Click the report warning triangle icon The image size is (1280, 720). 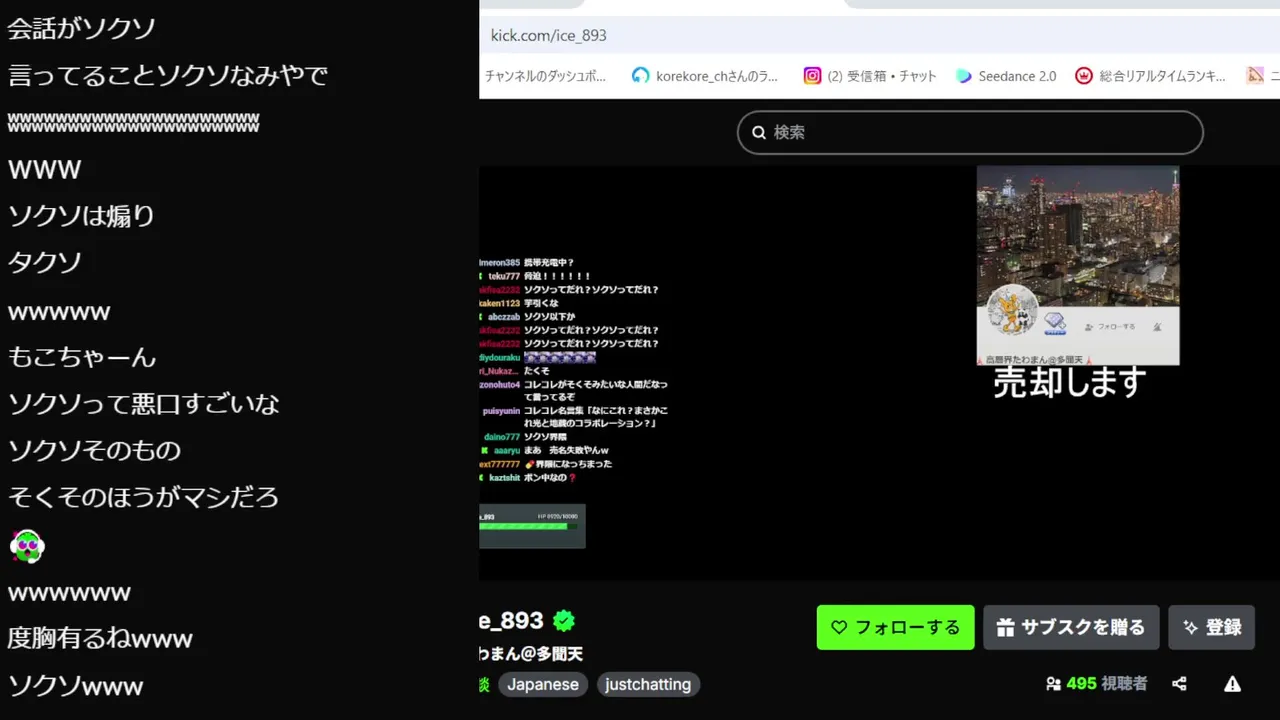pyautogui.click(x=1232, y=684)
